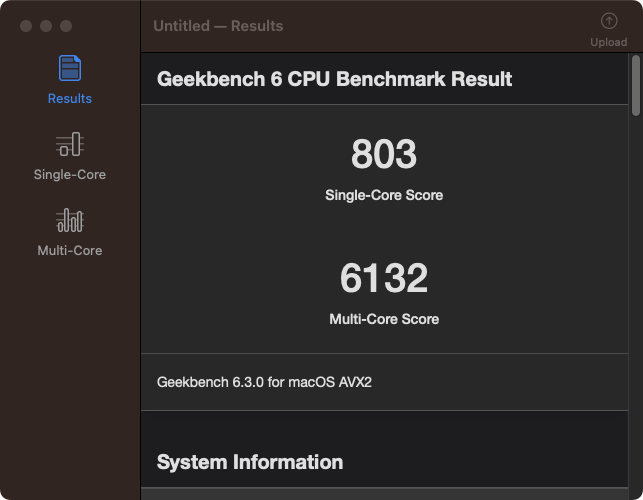The width and height of the screenshot is (643, 500).
Task: Click the 'Geekbench 6.3.0 for macOS AVX2' text
Action: [264, 382]
